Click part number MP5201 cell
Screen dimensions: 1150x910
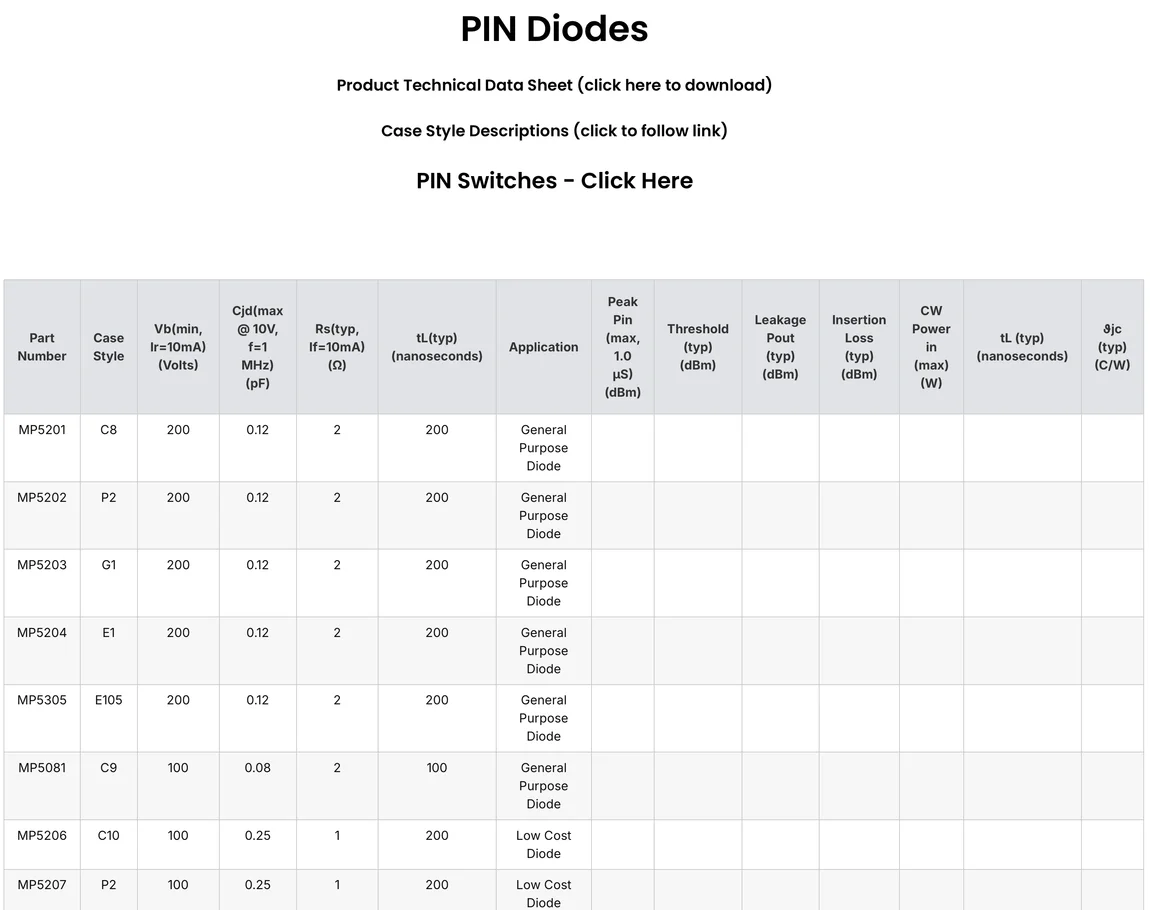pyautogui.click(x=42, y=430)
